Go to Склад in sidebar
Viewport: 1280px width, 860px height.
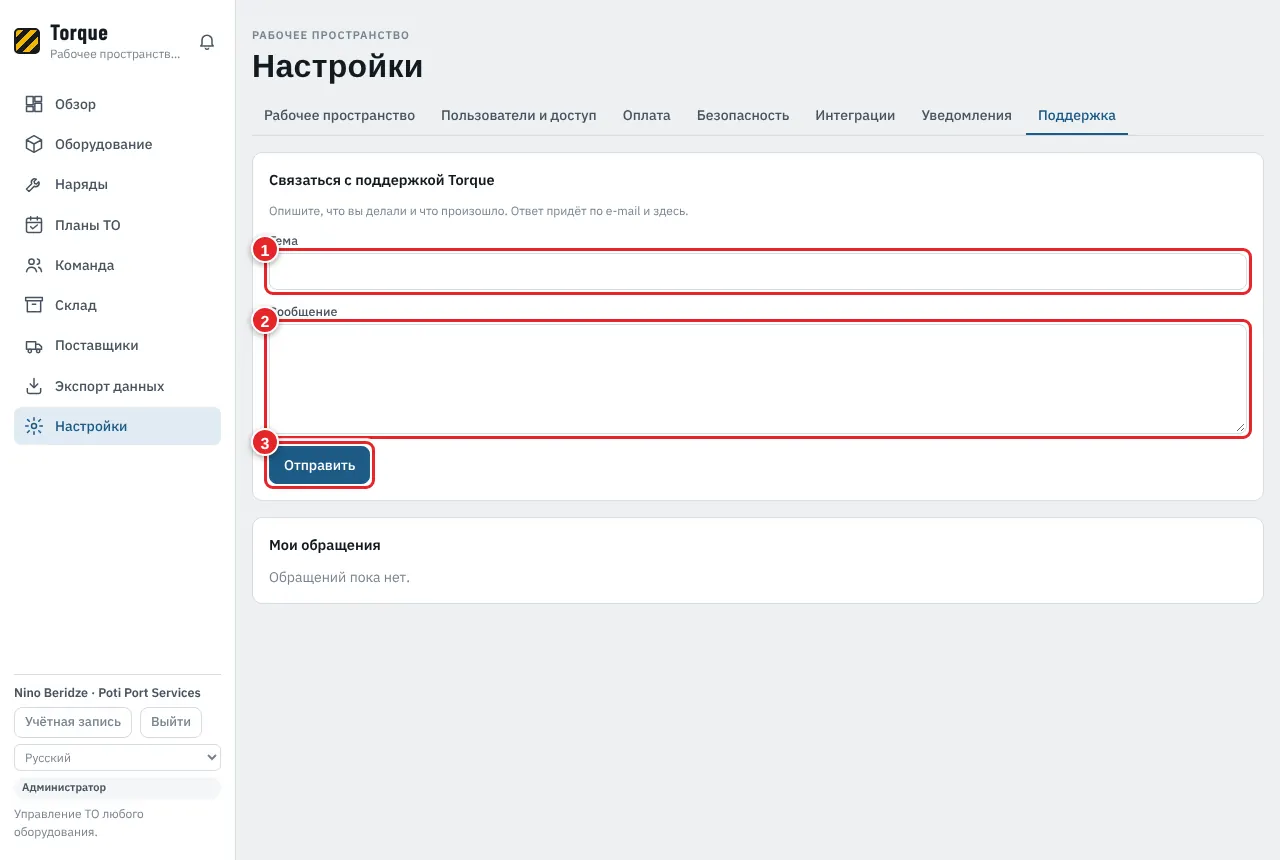tap(117, 305)
